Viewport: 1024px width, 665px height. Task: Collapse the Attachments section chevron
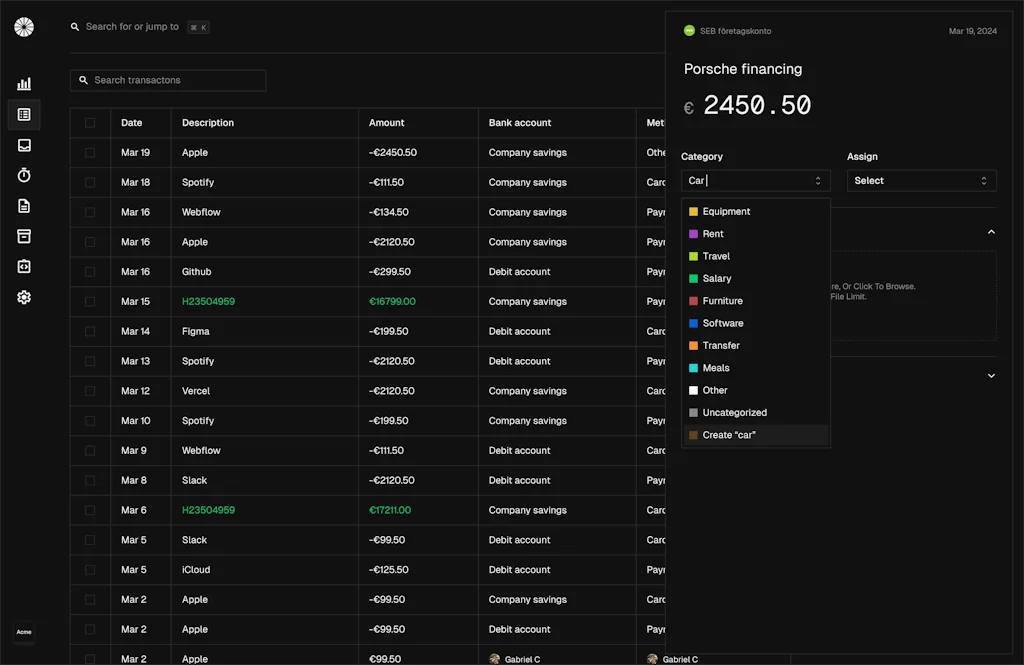tap(991, 231)
